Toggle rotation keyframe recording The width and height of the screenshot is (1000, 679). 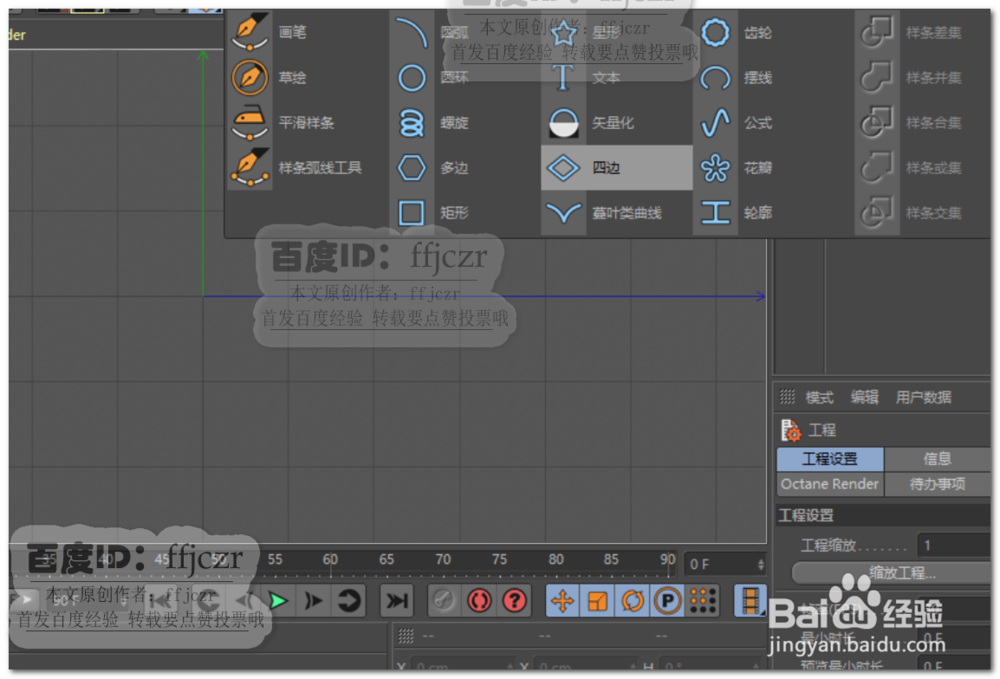pyautogui.click(x=632, y=601)
